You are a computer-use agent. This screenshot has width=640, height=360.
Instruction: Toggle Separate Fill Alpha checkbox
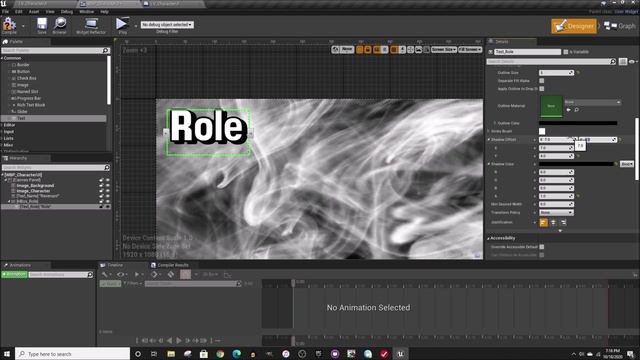542,81
